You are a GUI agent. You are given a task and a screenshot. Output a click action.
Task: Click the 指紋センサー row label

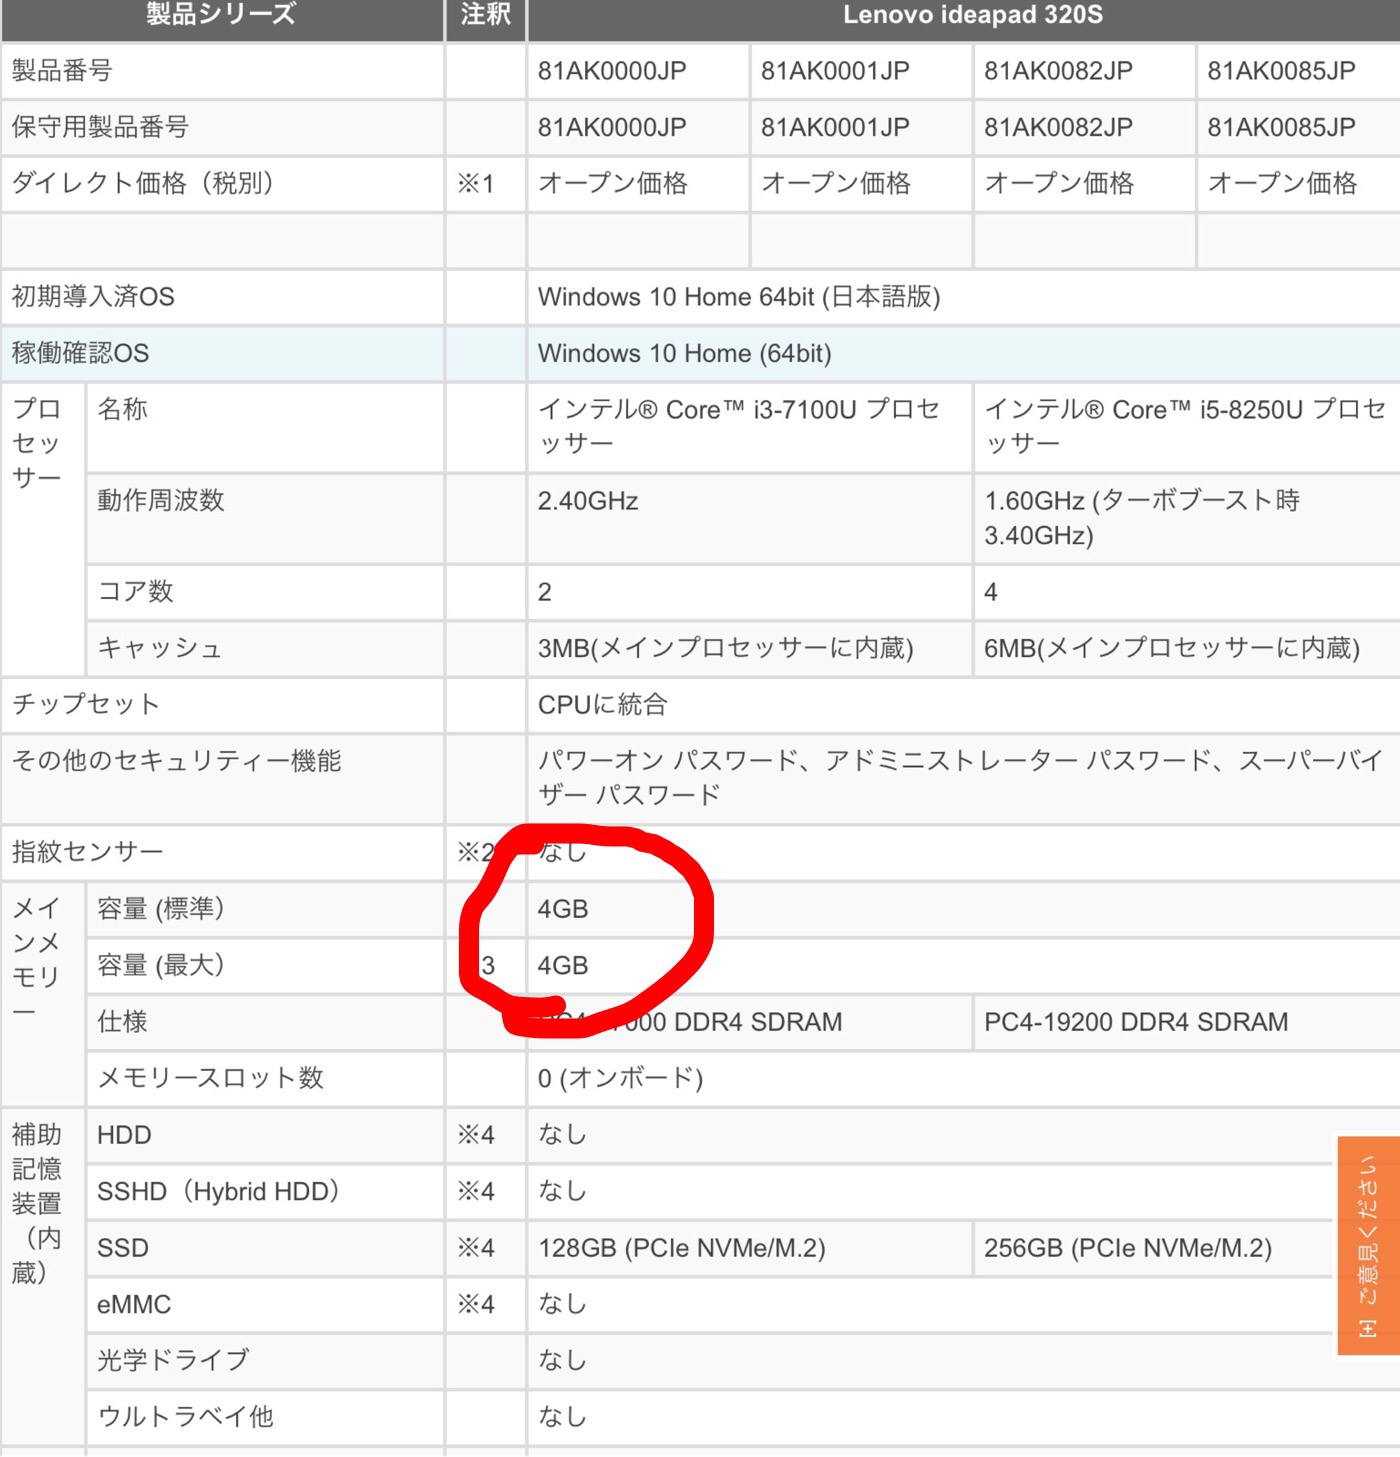[x=87, y=852]
